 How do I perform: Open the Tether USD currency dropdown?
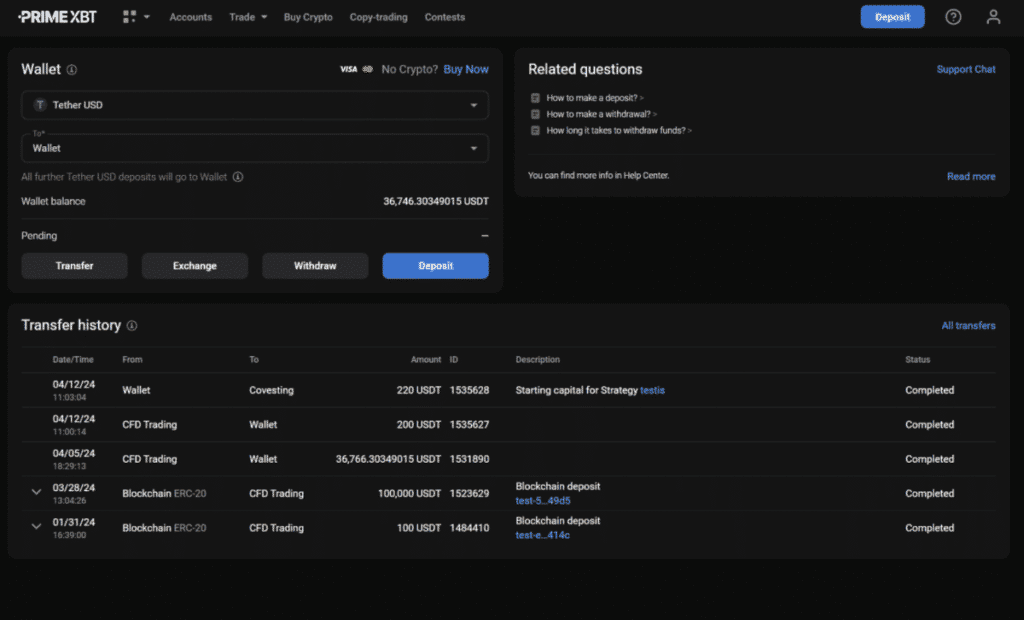click(254, 105)
